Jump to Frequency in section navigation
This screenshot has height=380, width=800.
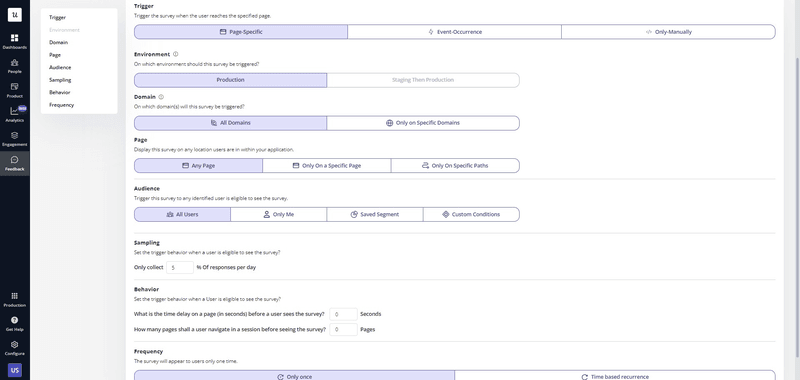(x=61, y=105)
